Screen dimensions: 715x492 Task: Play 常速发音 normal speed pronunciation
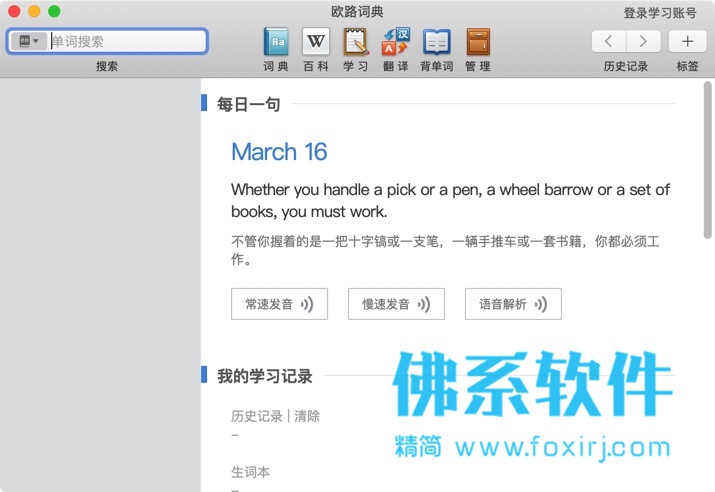pos(279,304)
